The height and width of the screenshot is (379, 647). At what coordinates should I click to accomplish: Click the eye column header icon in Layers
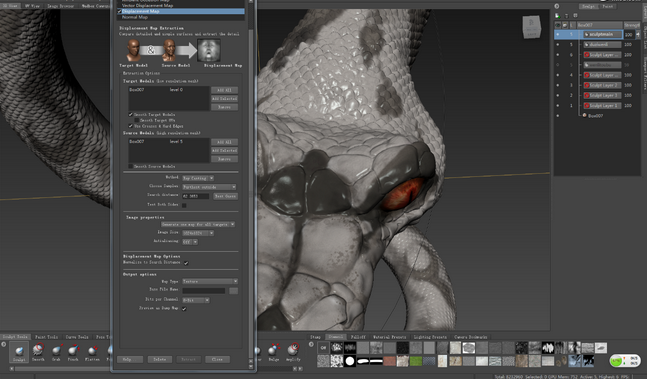[x=558, y=25]
